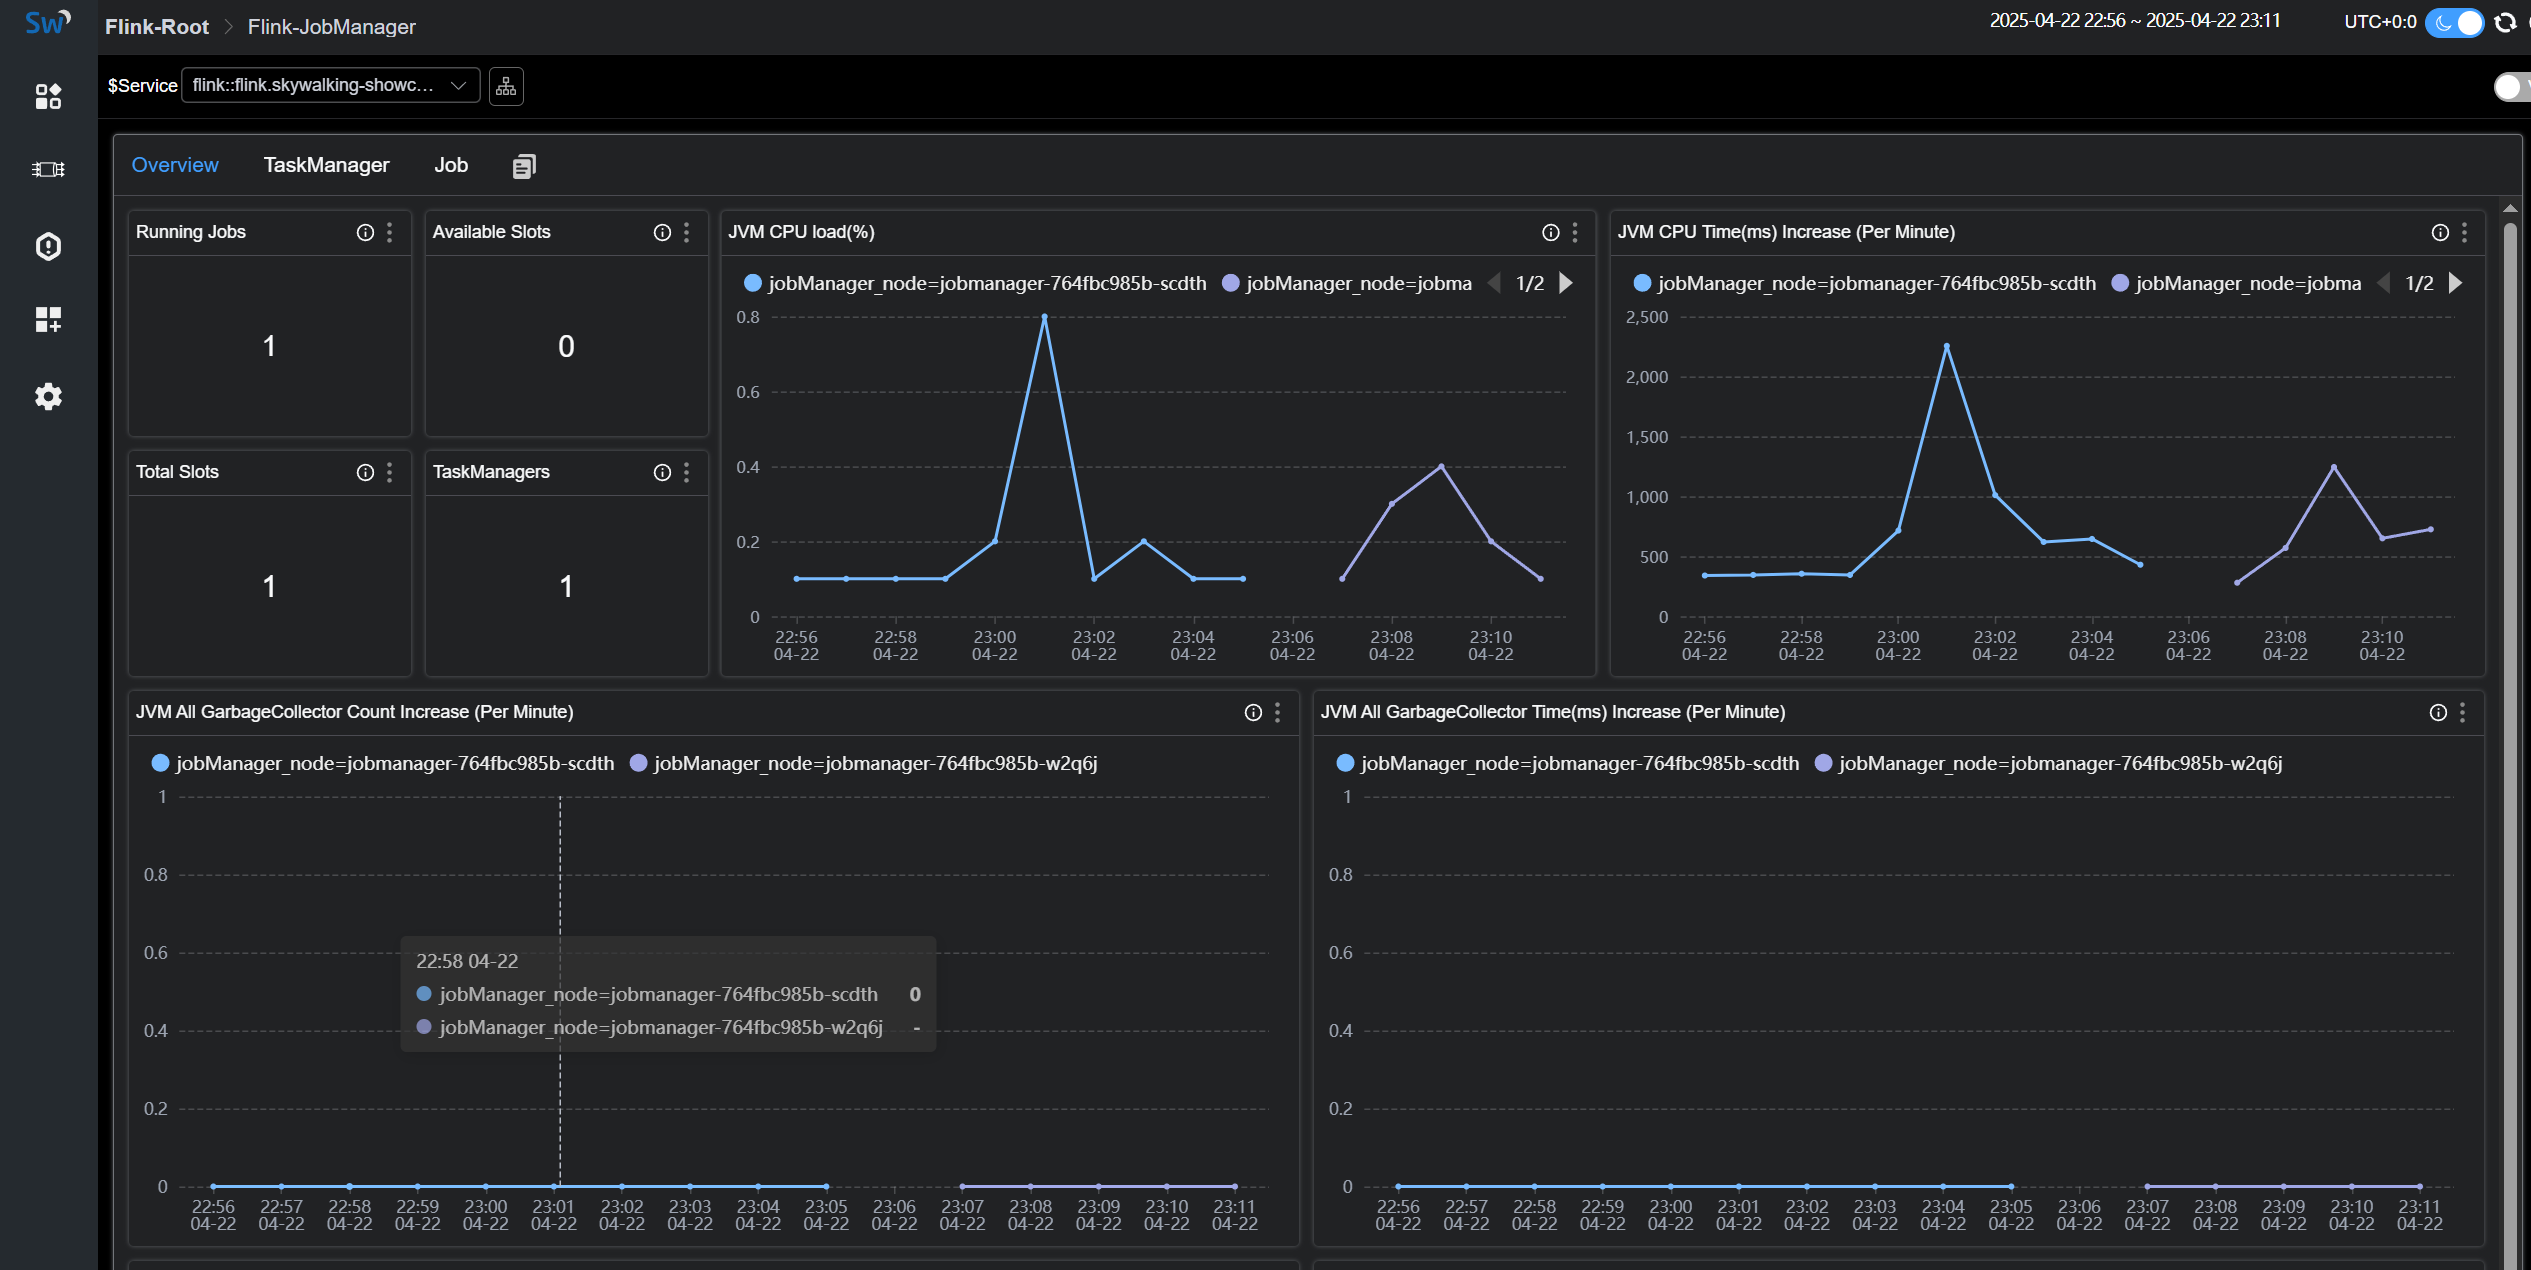Click the Flink-Root breadcrumb link
This screenshot has width=2531, height=1270.
pos(157,27)
